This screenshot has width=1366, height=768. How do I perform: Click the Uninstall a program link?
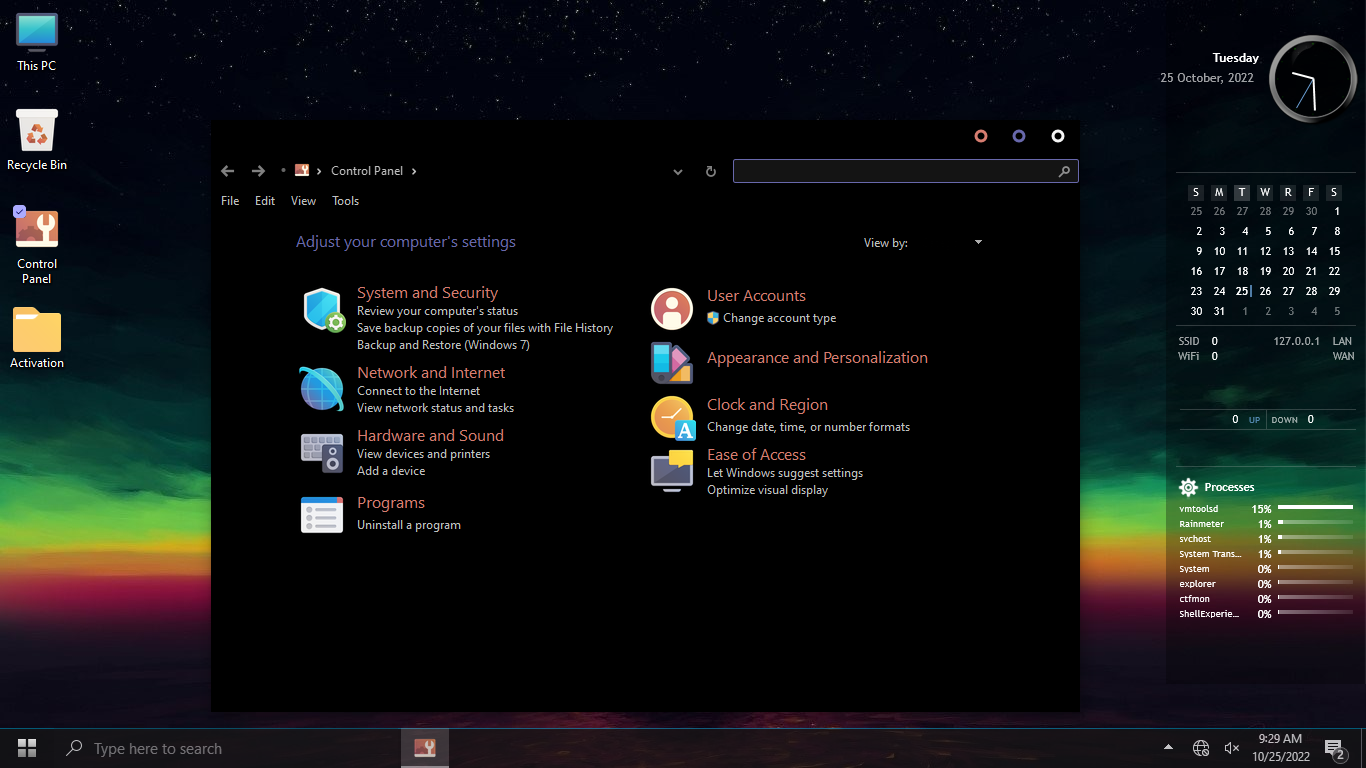click(x=408, y=525)
